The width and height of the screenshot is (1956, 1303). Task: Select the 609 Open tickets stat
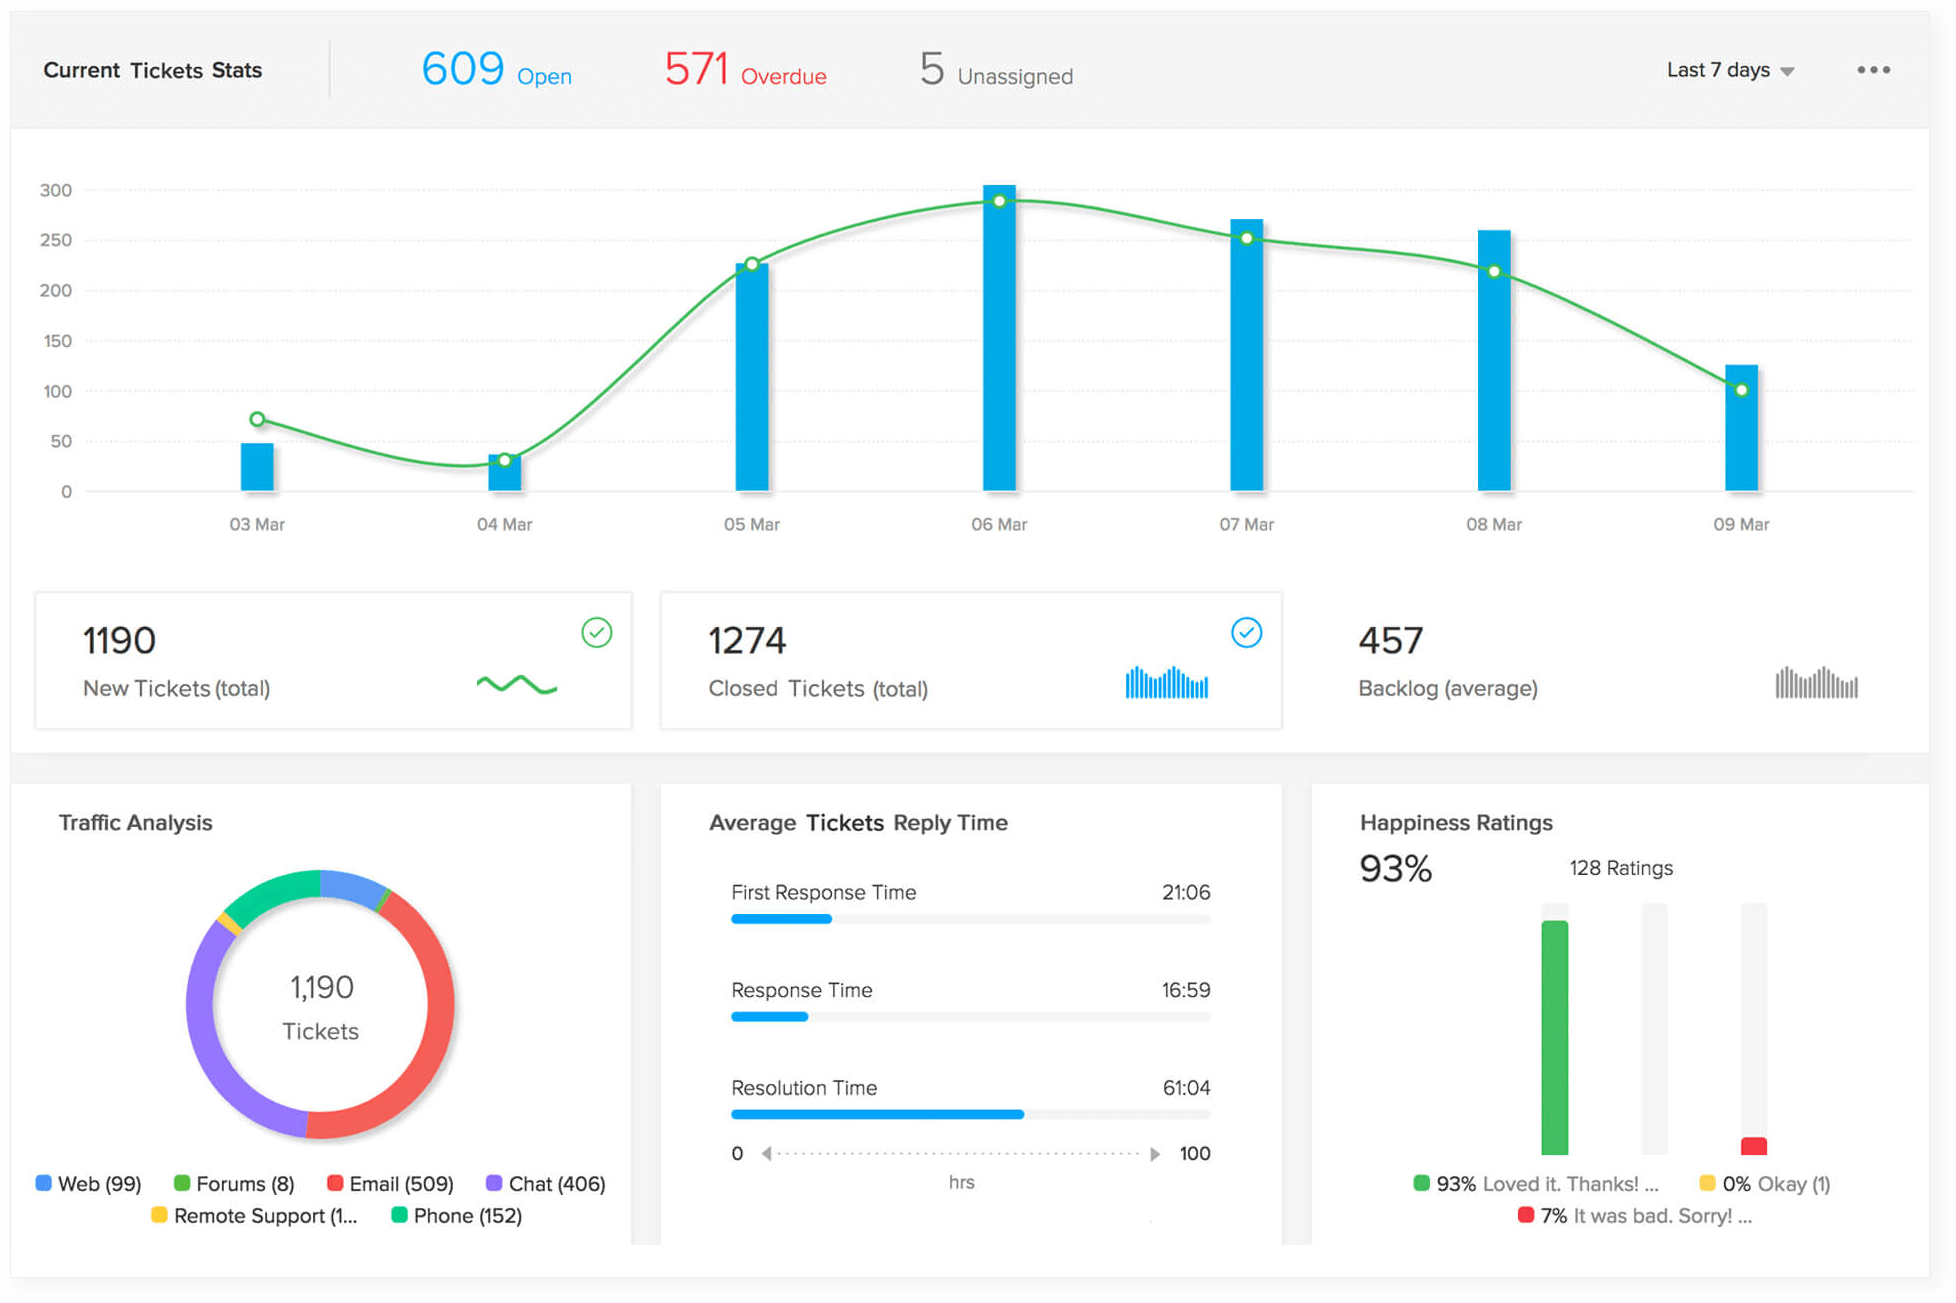click(x=496, y=70)
